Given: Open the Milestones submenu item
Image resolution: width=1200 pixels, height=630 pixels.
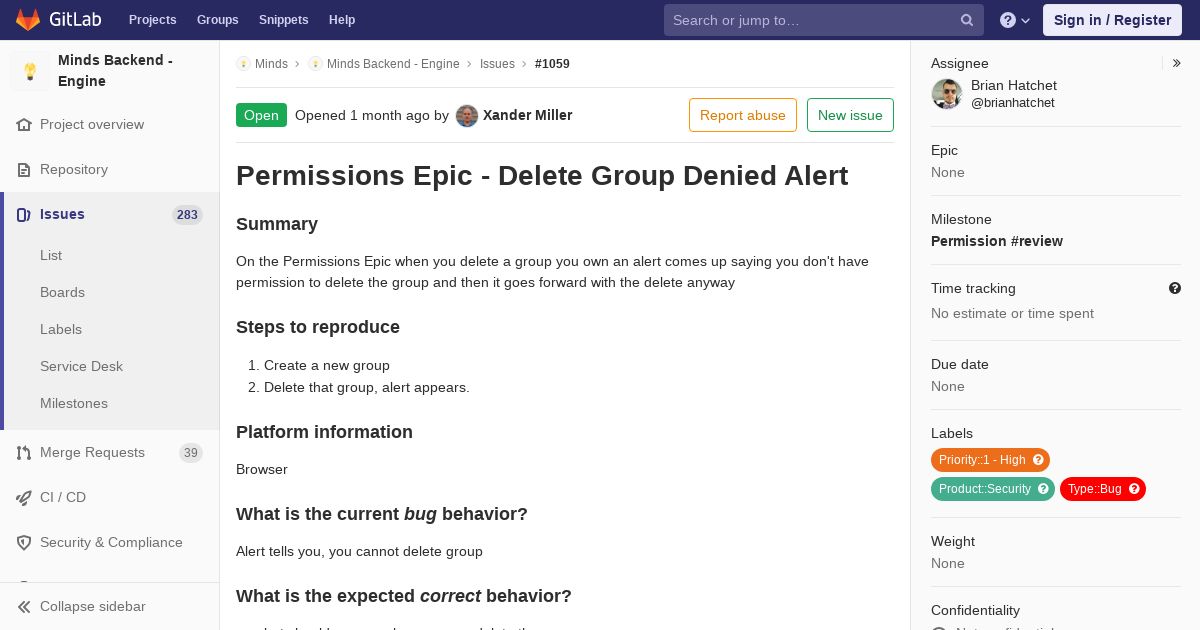Looking at the screenshot, I should pyautogui.click(x=74, y=403).
